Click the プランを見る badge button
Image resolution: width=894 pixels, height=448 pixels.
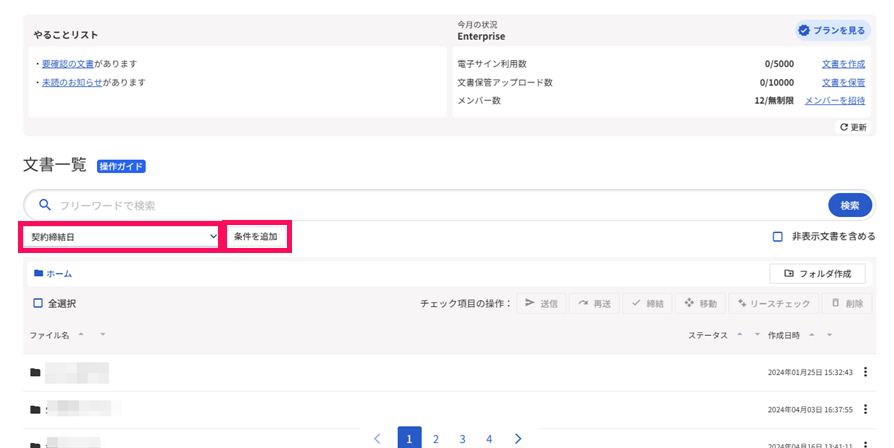pos(833,30)
